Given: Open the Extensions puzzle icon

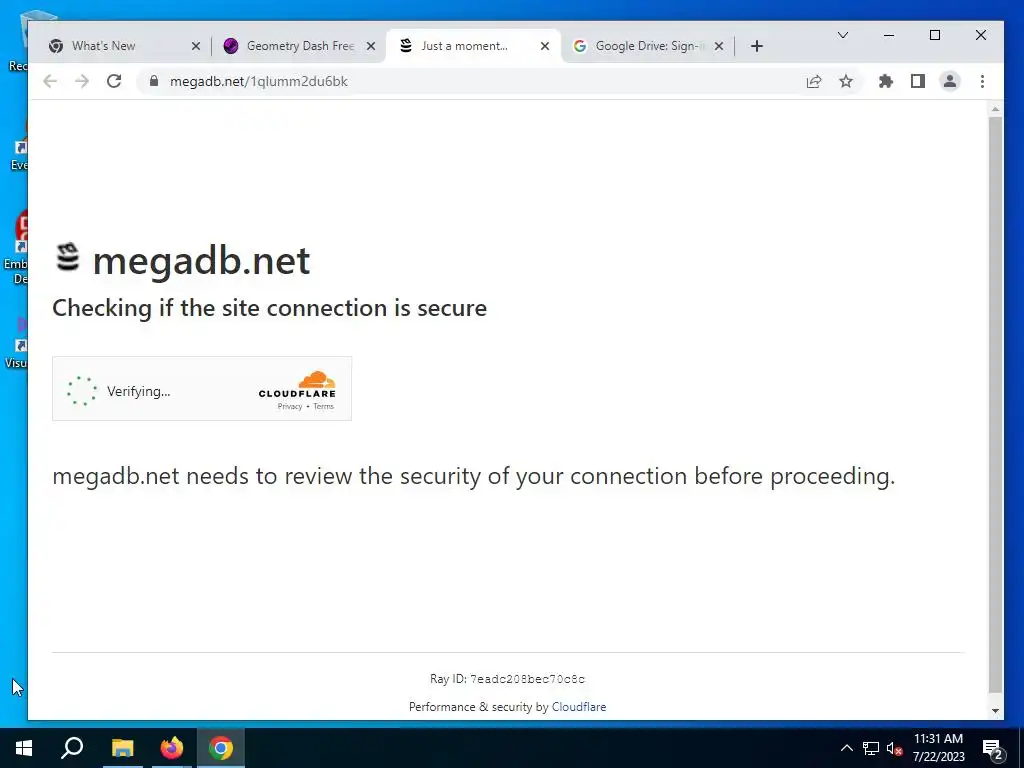Looking at the screenshot, I should pos(886,81).
